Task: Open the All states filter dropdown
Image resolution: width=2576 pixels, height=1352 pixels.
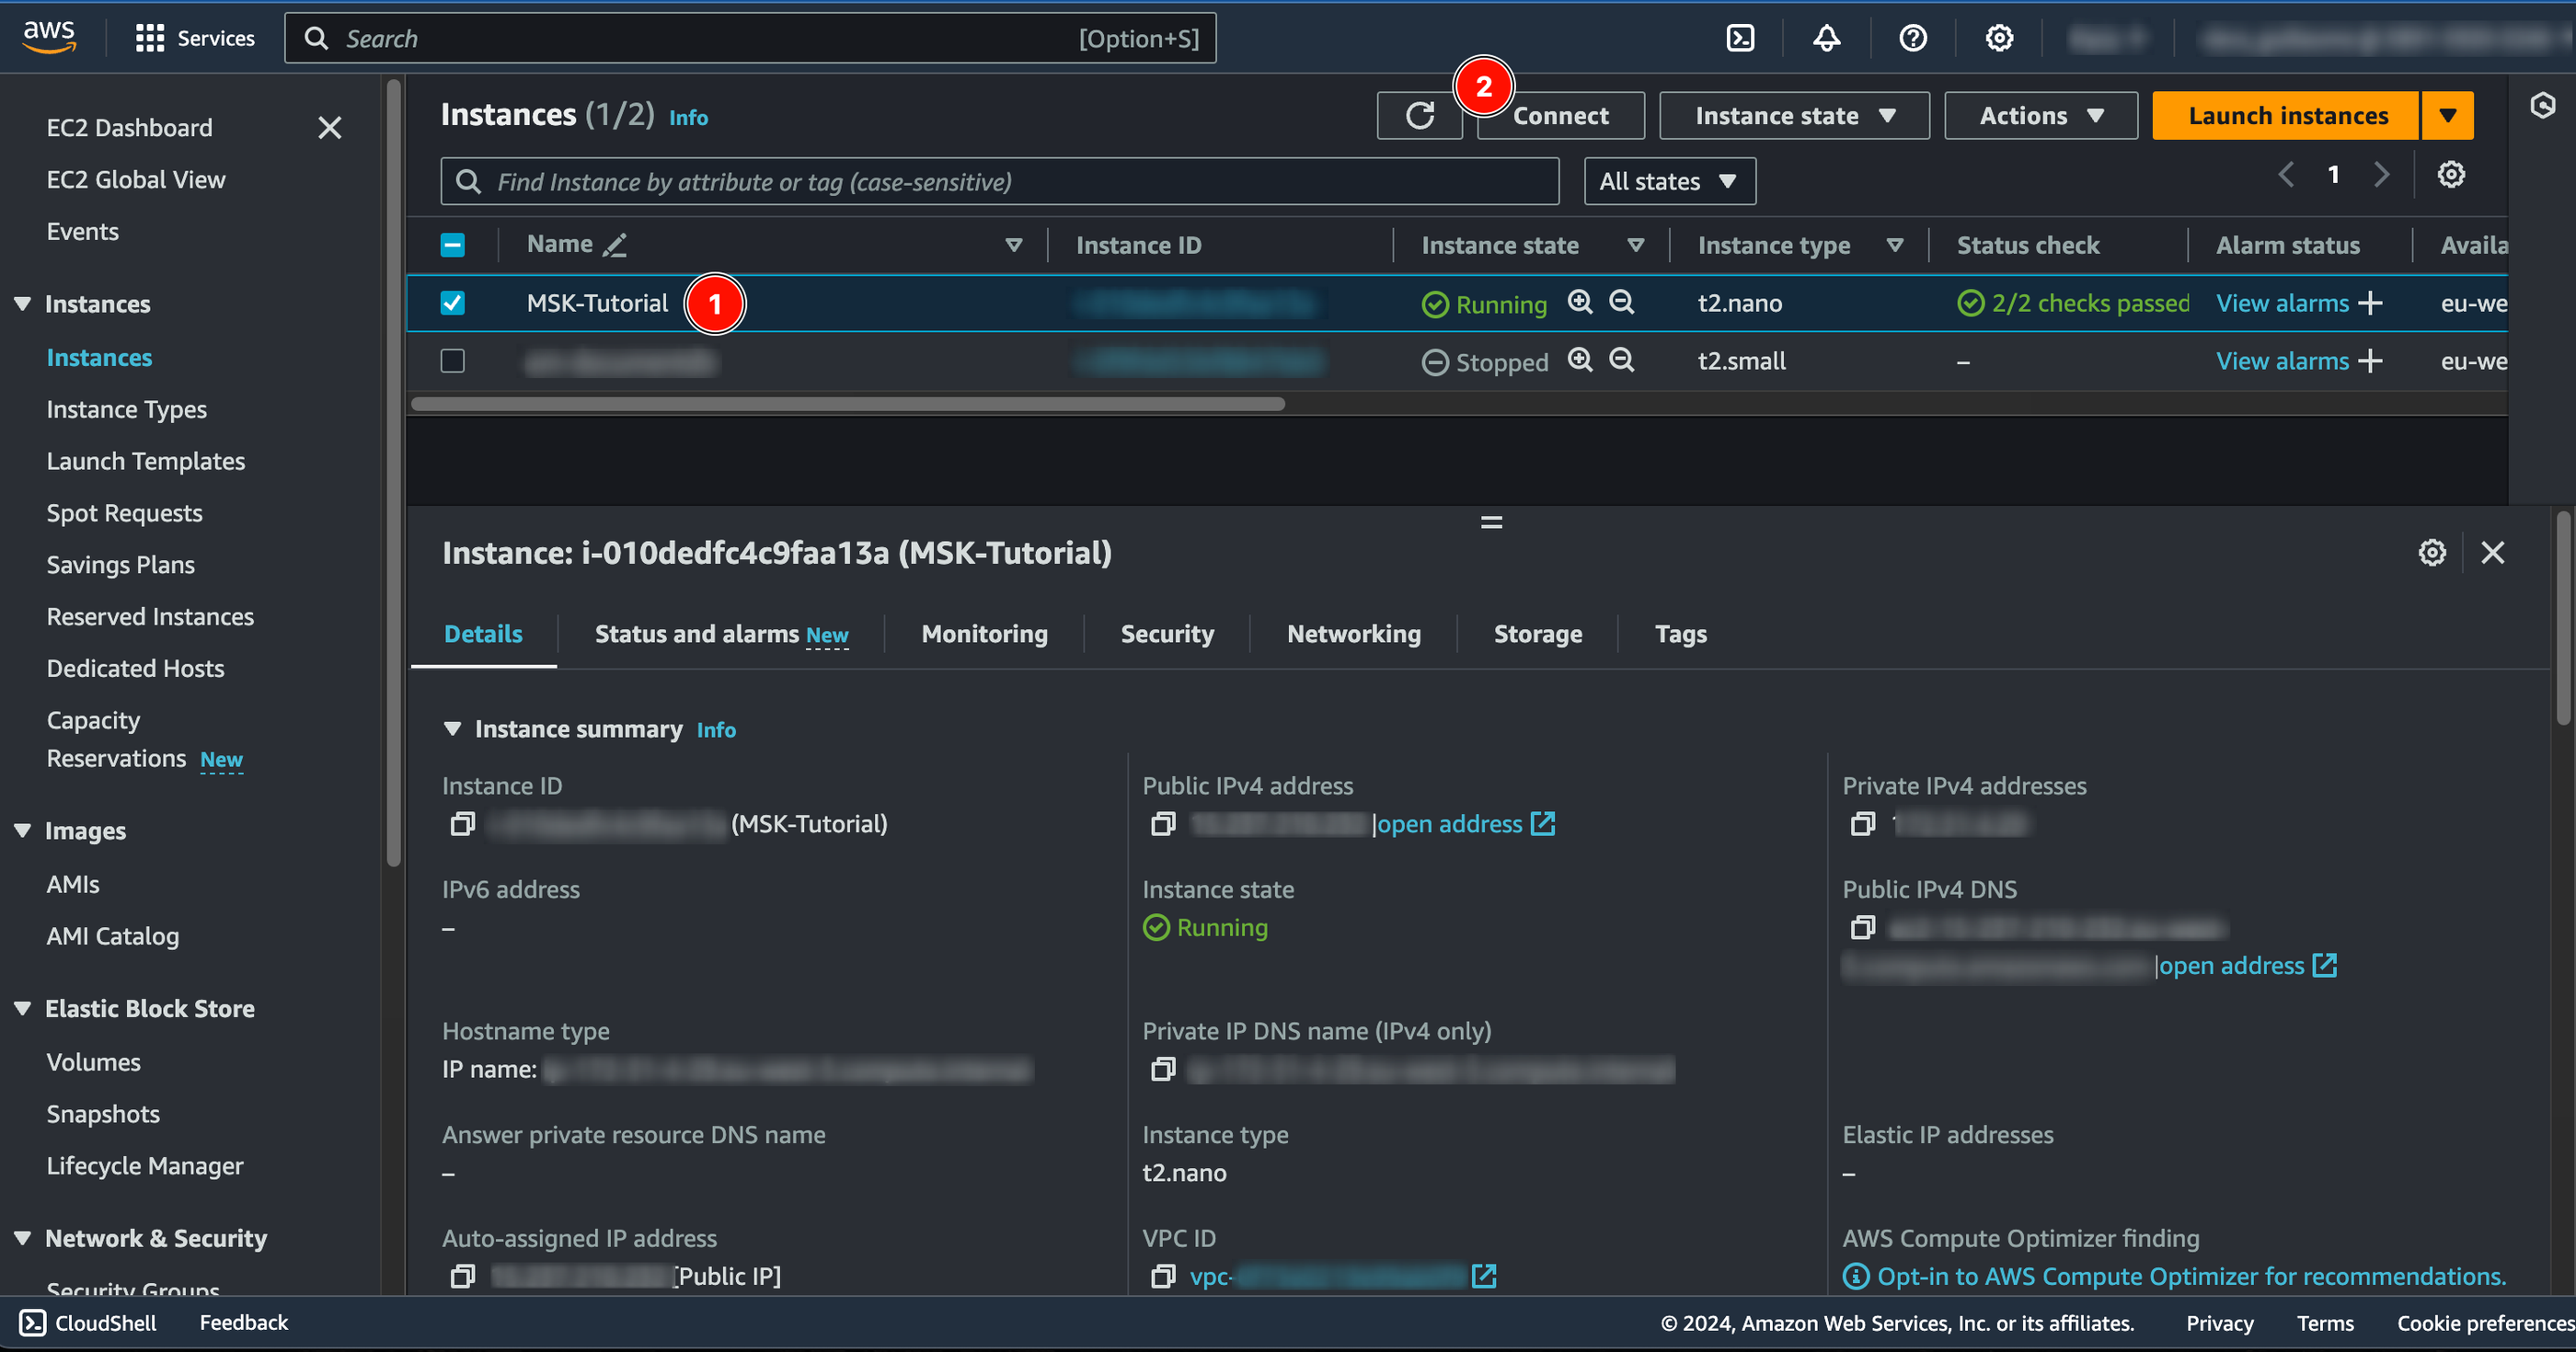Action: pos(1669,181)
